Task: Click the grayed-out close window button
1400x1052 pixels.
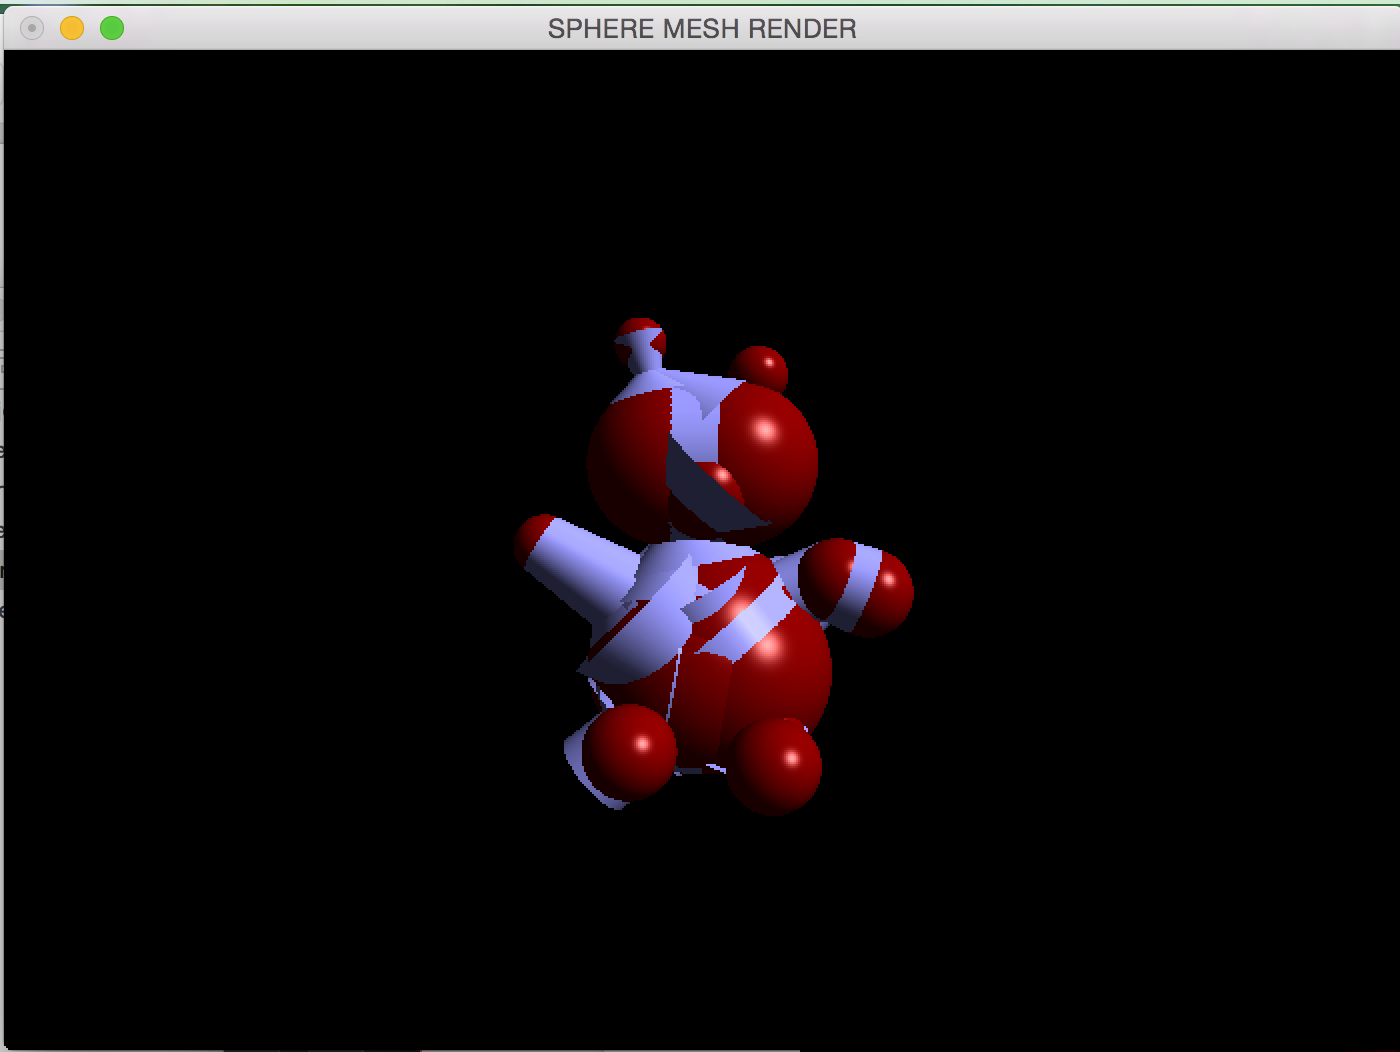Action: 32,28
